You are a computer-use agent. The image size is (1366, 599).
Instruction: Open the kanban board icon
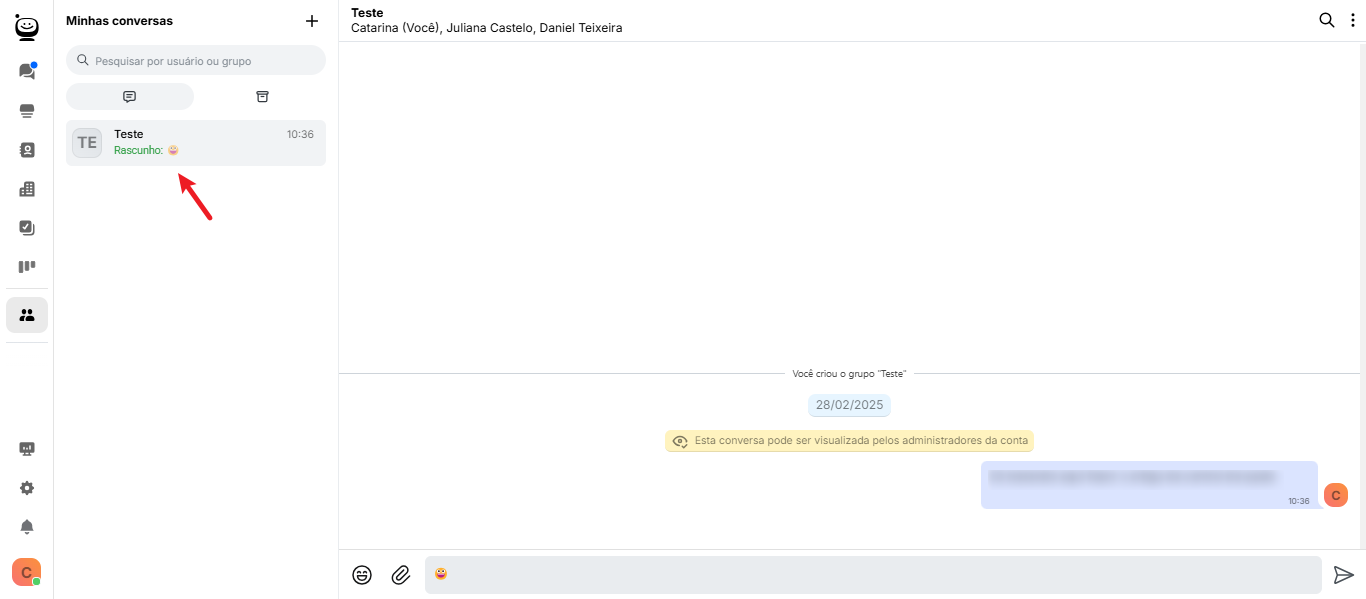pos(27,267)
